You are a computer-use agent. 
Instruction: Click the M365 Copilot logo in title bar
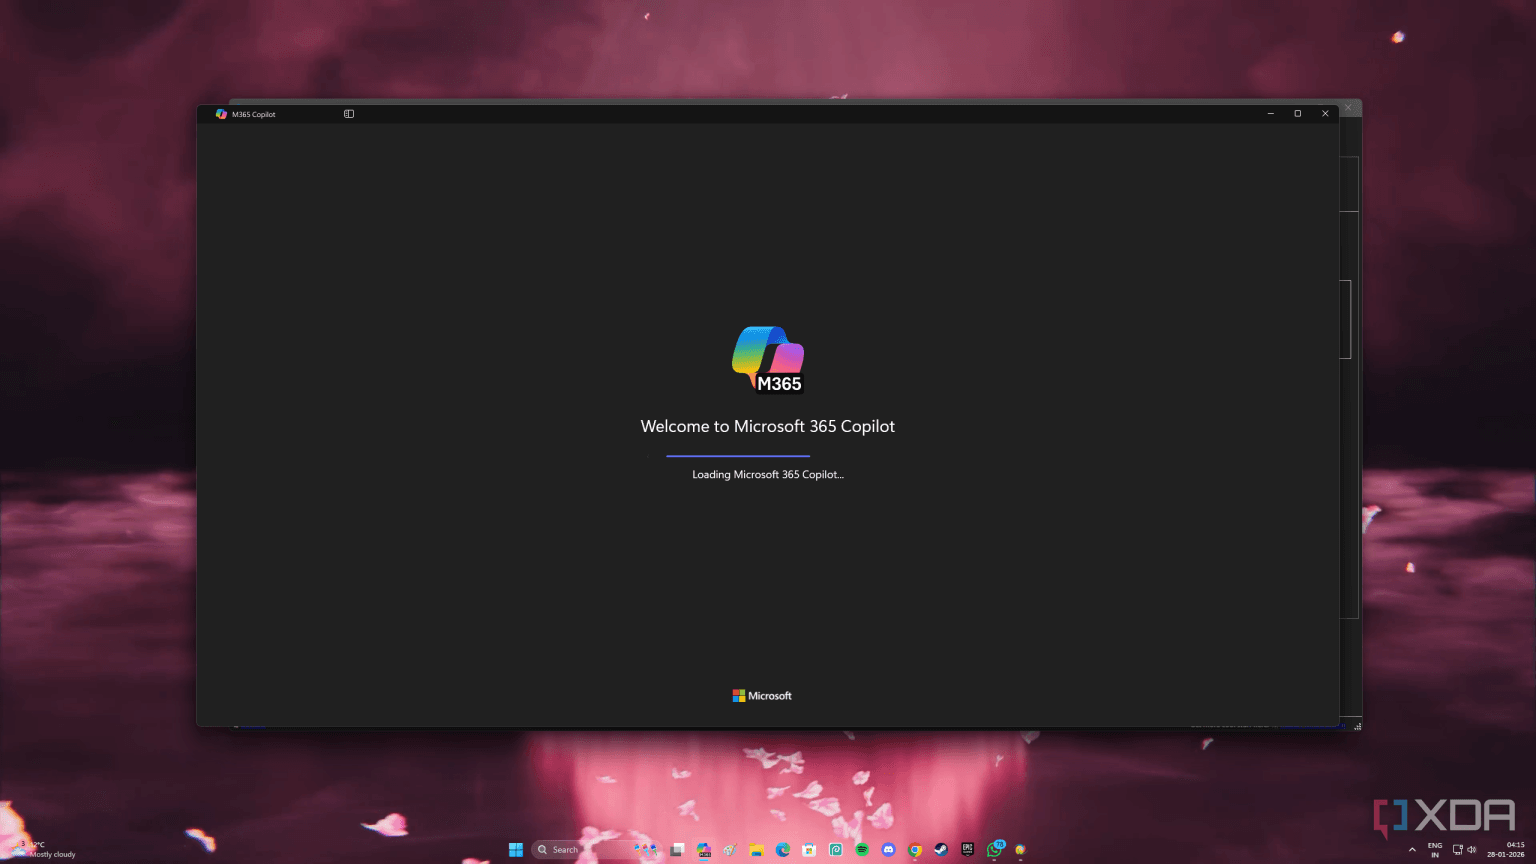pos(221,114)
